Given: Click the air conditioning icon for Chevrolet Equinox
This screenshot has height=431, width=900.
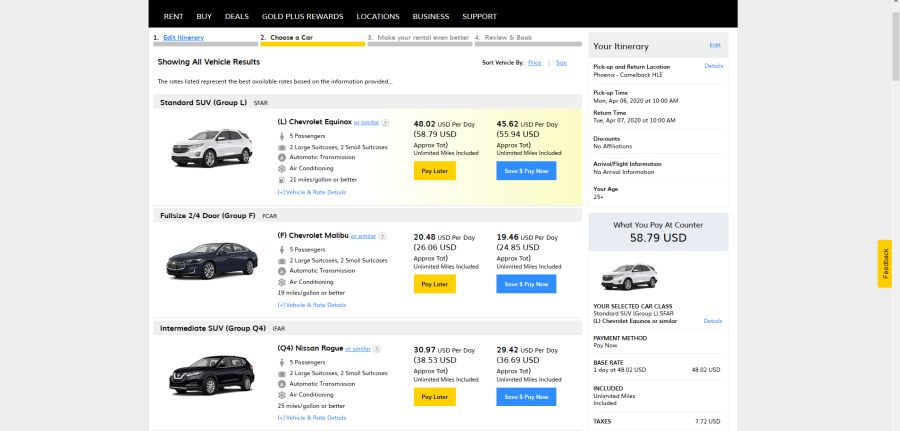Looking at the screenshot, I should coord(281,169).
